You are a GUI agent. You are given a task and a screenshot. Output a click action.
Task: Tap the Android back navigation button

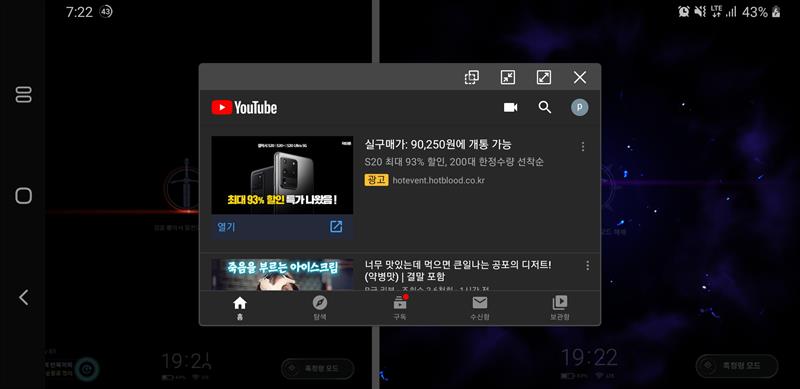point(23,297)
